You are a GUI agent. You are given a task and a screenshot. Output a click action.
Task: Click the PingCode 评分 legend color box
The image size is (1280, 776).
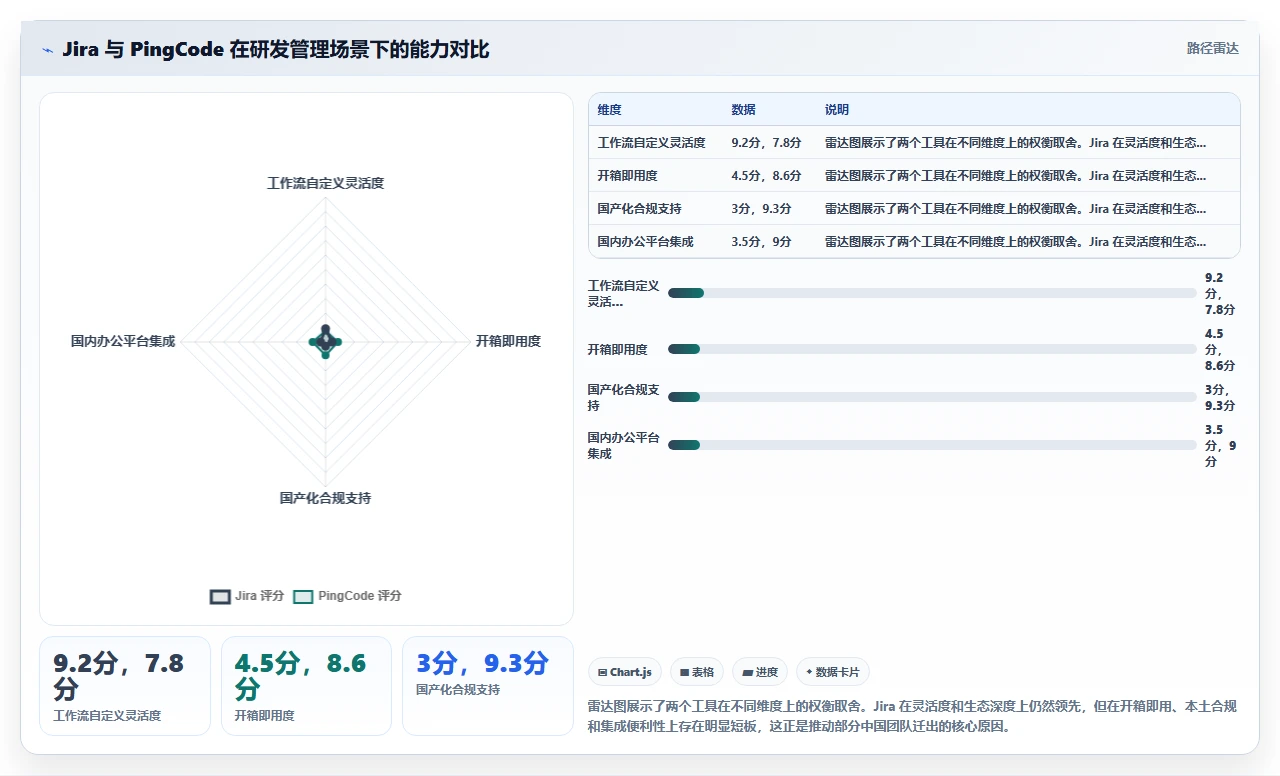point(303,597)
